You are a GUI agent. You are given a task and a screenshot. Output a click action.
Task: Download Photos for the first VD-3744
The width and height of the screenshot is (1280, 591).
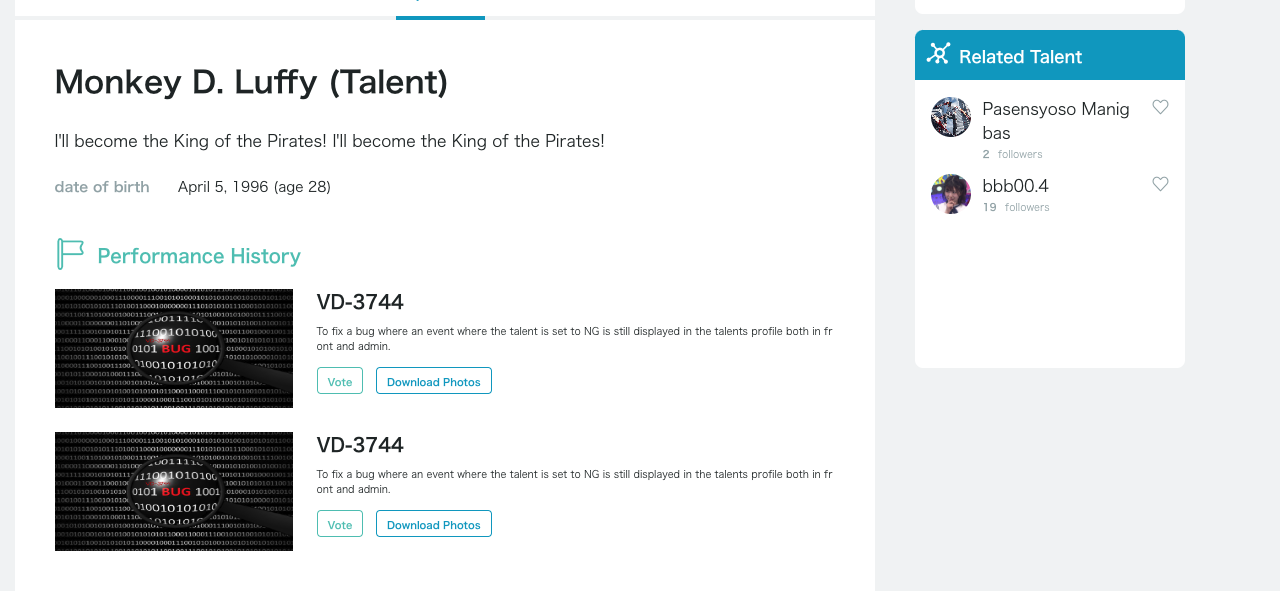(x=434, y=381)
